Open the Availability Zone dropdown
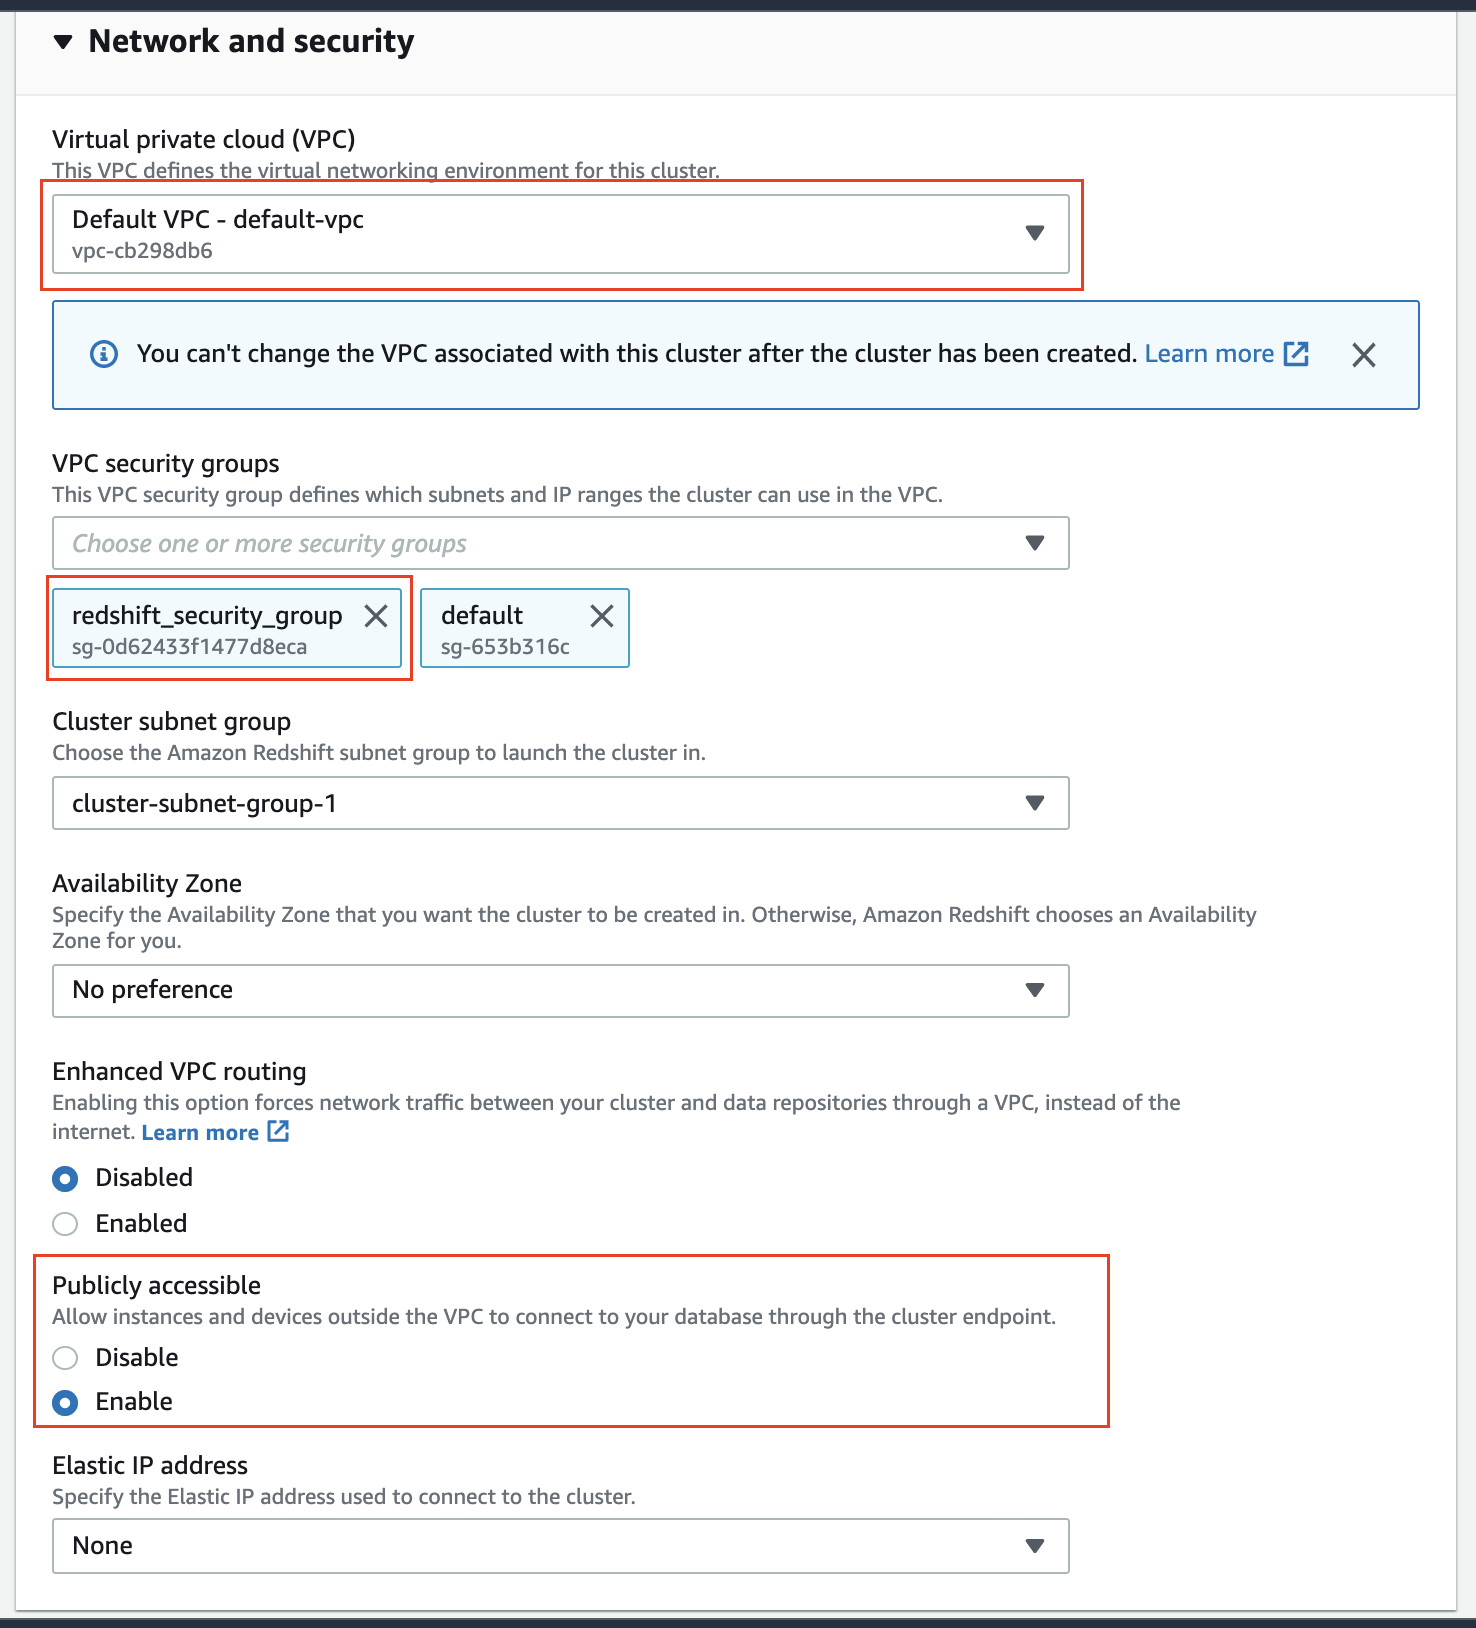The image size is (1476, 1628). 560,990
